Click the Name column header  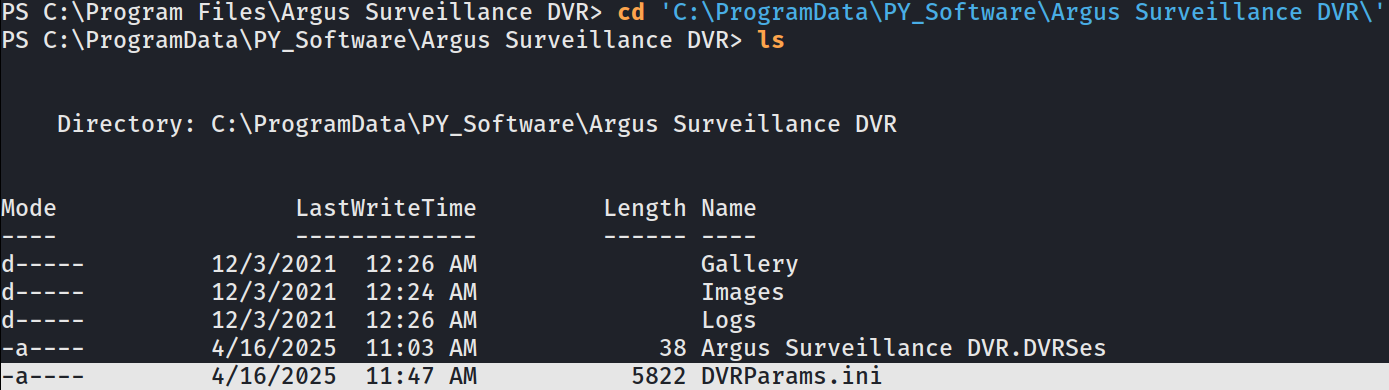click(x=728, y=208)
